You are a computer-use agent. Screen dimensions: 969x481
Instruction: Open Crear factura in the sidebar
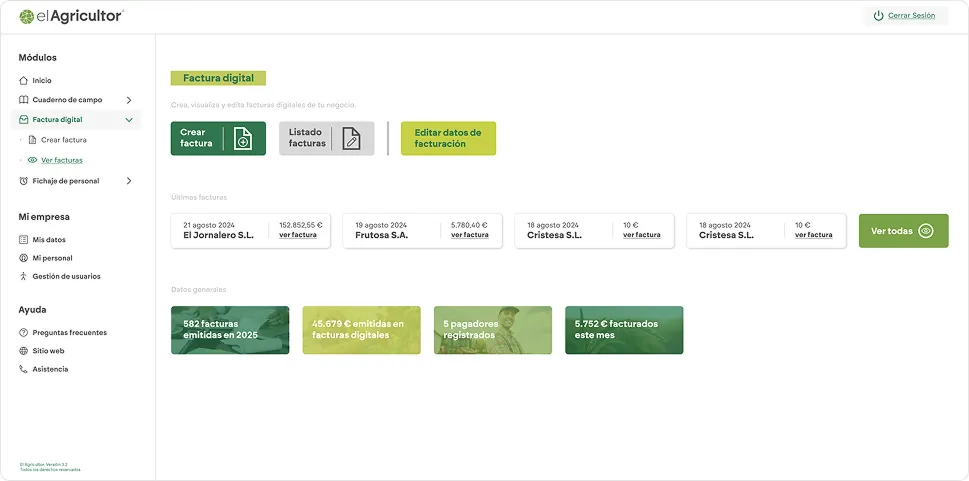point(63,140)
